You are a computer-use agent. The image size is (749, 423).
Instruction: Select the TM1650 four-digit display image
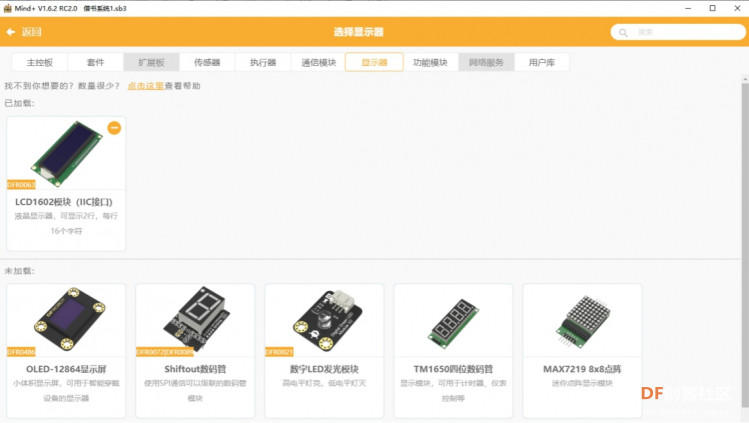[453, 323]
